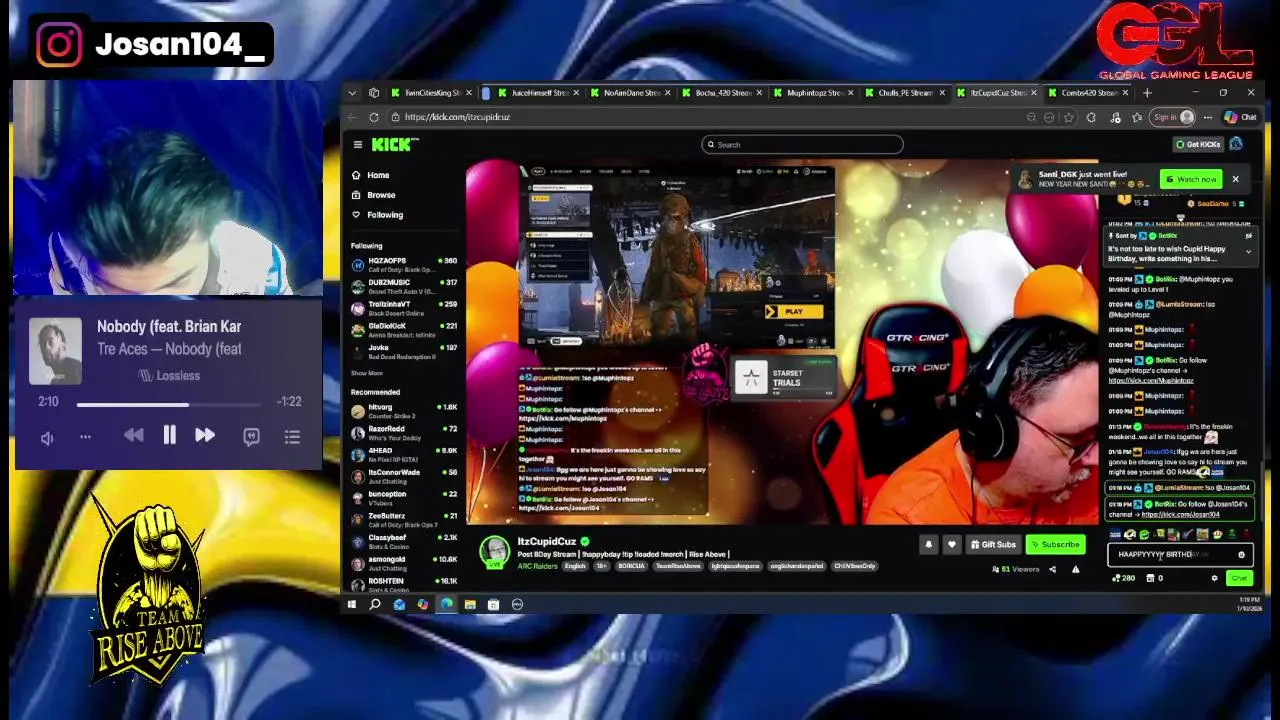This screenshot has width=1280, height=720.
Task: Click the green KICK logo
Action: click(x=391, y=145)
